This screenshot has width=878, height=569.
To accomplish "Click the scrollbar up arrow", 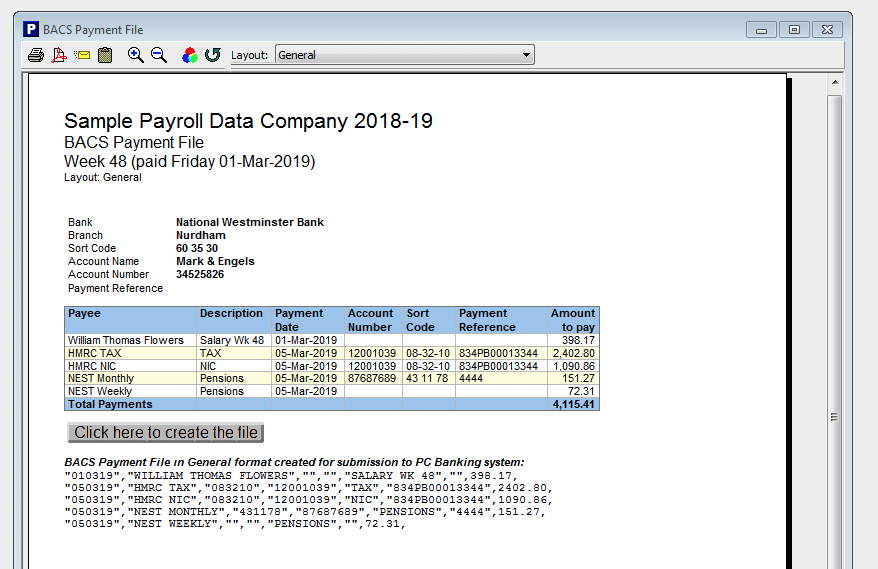I will point(835,82).
